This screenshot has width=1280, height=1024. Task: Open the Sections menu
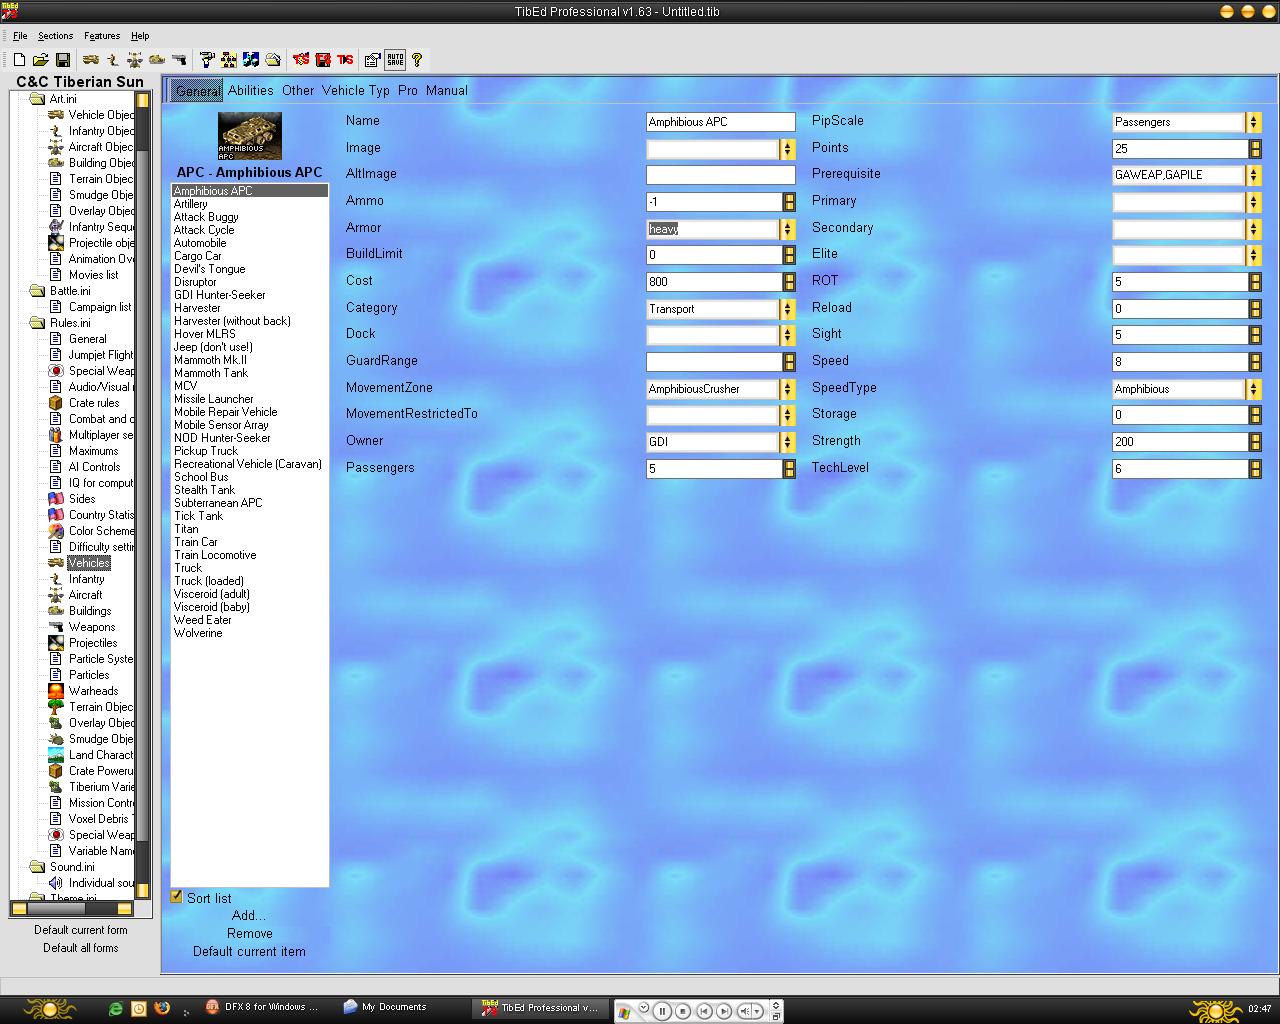coord(56,36)
